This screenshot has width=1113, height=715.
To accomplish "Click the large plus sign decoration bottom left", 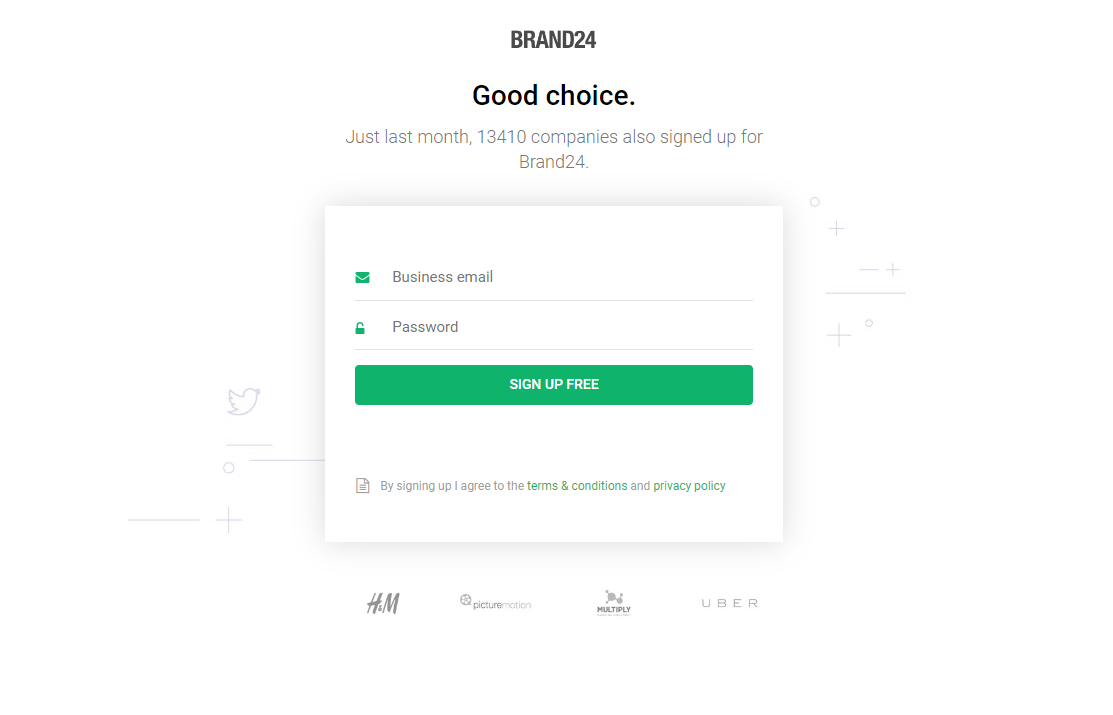I will 229,520.
